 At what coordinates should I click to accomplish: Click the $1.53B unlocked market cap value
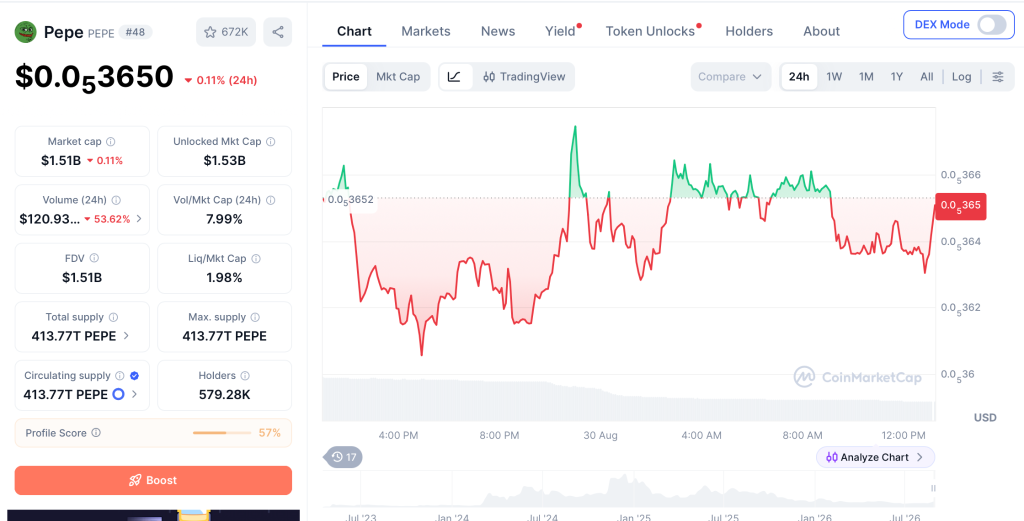click(x=225, y=161)
